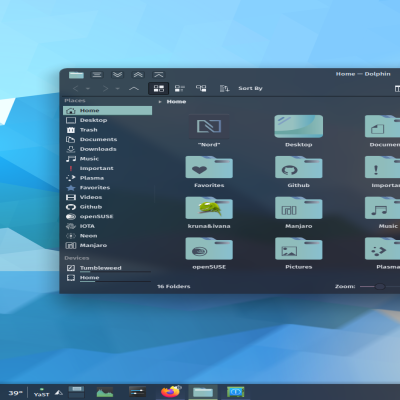Screen dimensions: 400x400
Task: Go up to parent folder
Action: tap(134, 88)
